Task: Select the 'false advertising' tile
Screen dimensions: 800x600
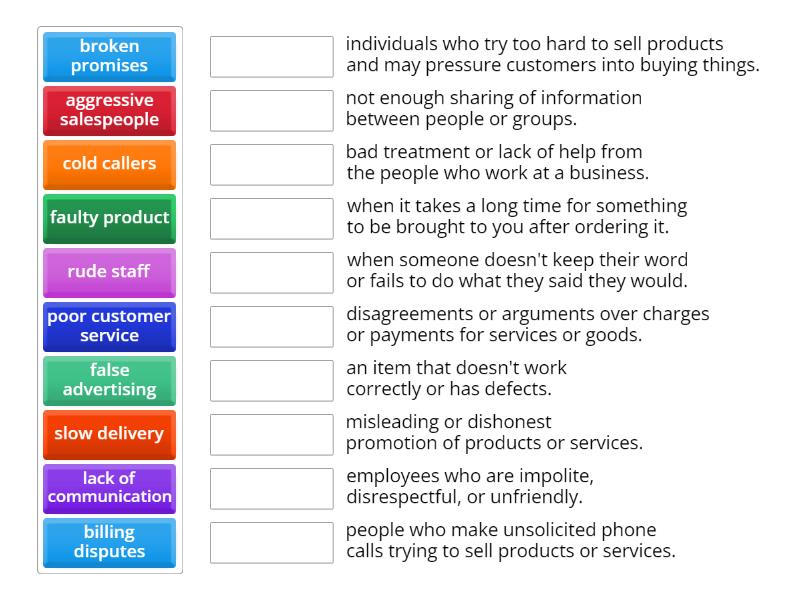Action: (109, 380)
